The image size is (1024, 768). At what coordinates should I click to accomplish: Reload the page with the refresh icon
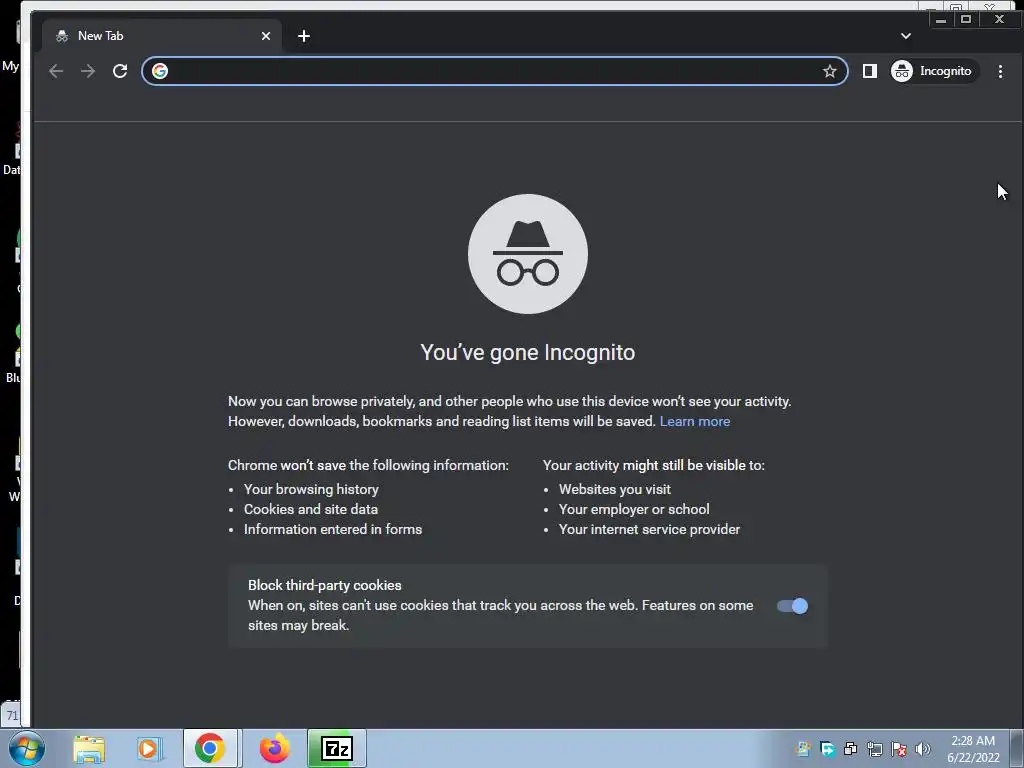[120, 71]
